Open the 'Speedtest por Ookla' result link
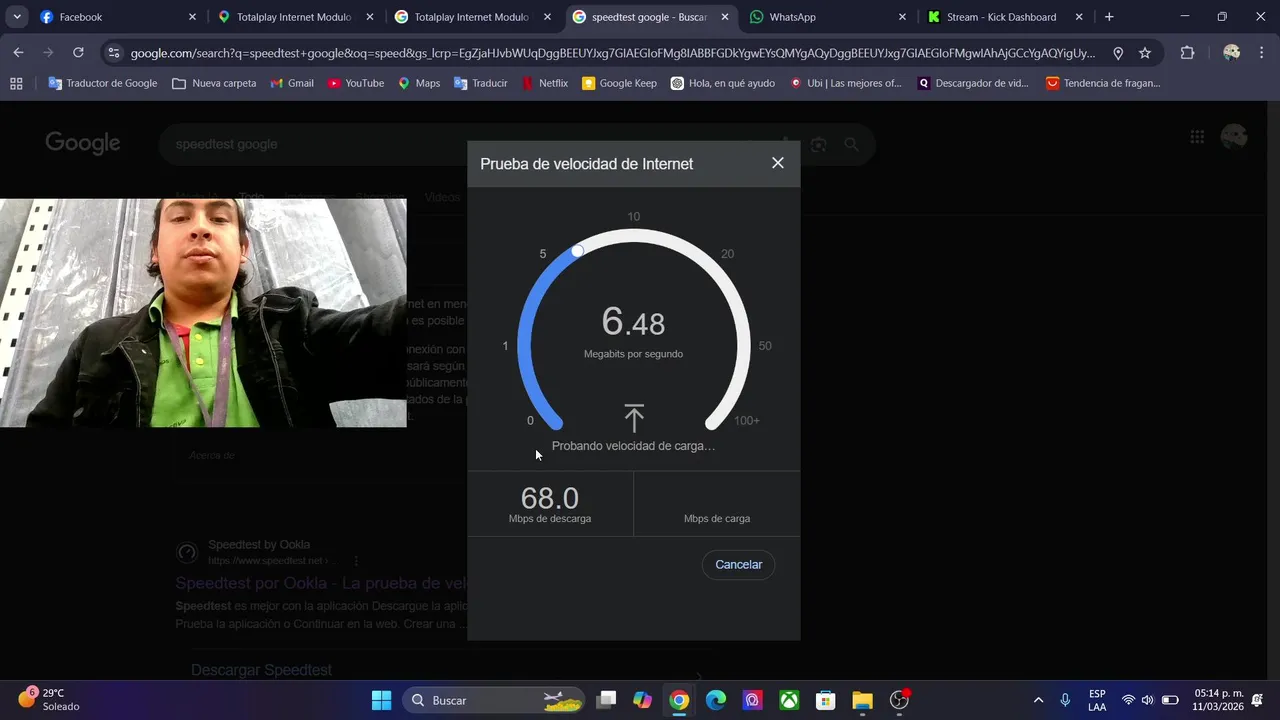This screenshot has width=1280, height=720. click(320, 583)
